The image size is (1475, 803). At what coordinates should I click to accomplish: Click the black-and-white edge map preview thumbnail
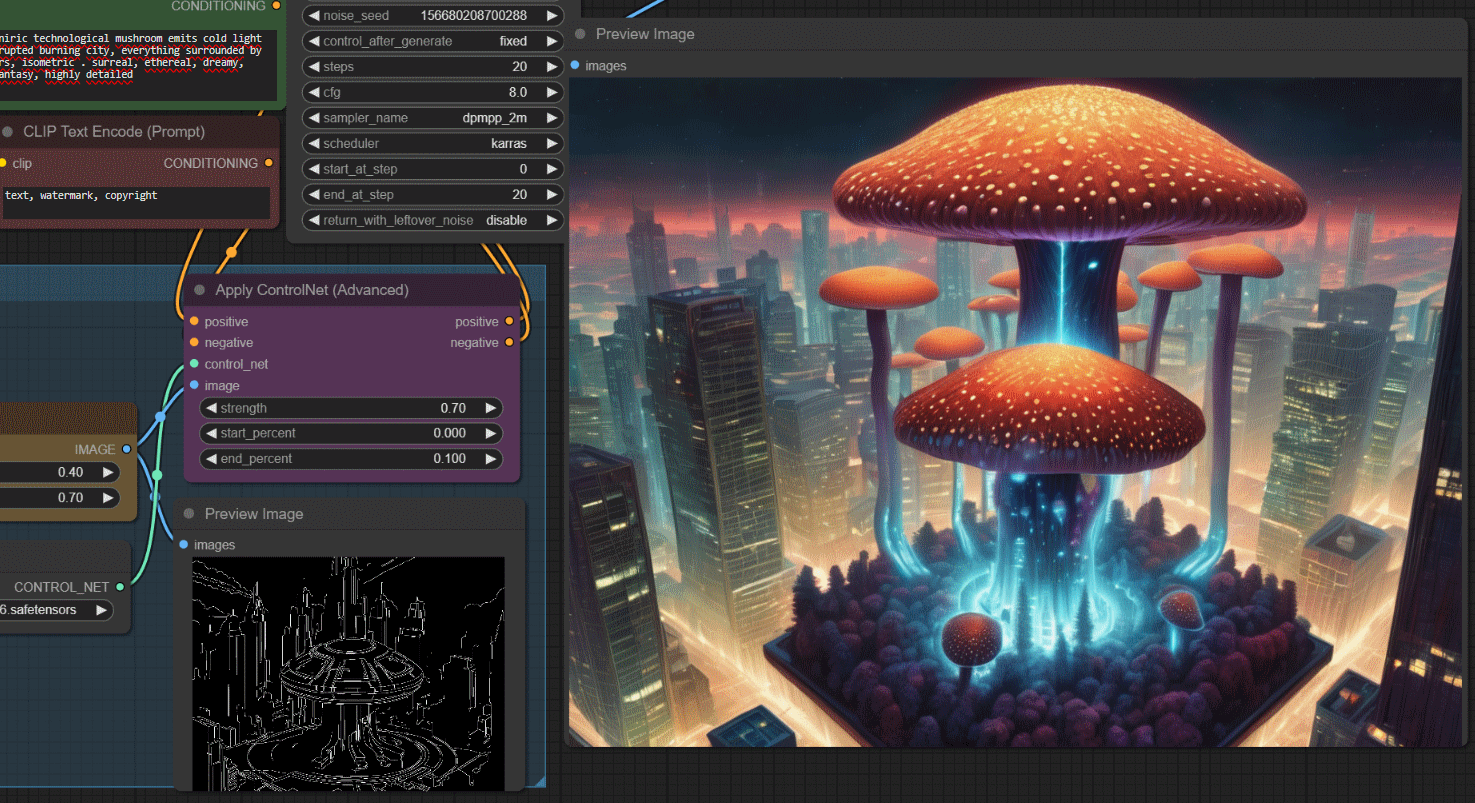tap(348, 673)
